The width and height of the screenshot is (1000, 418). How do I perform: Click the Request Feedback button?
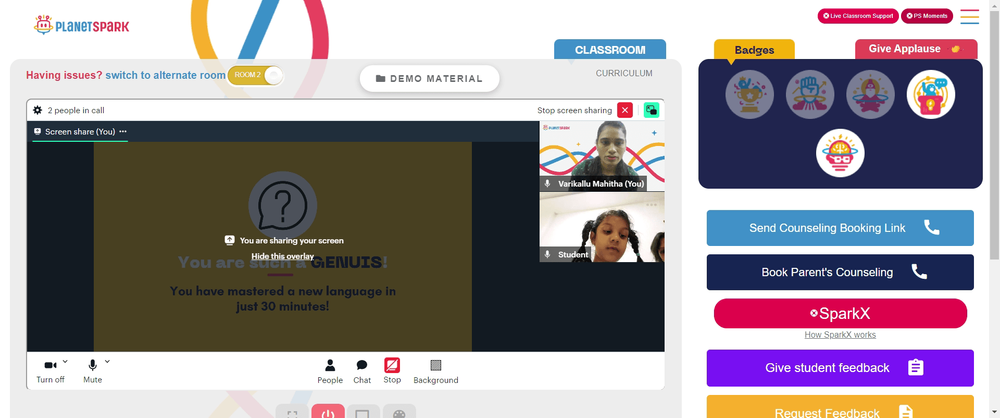point(840,408)
